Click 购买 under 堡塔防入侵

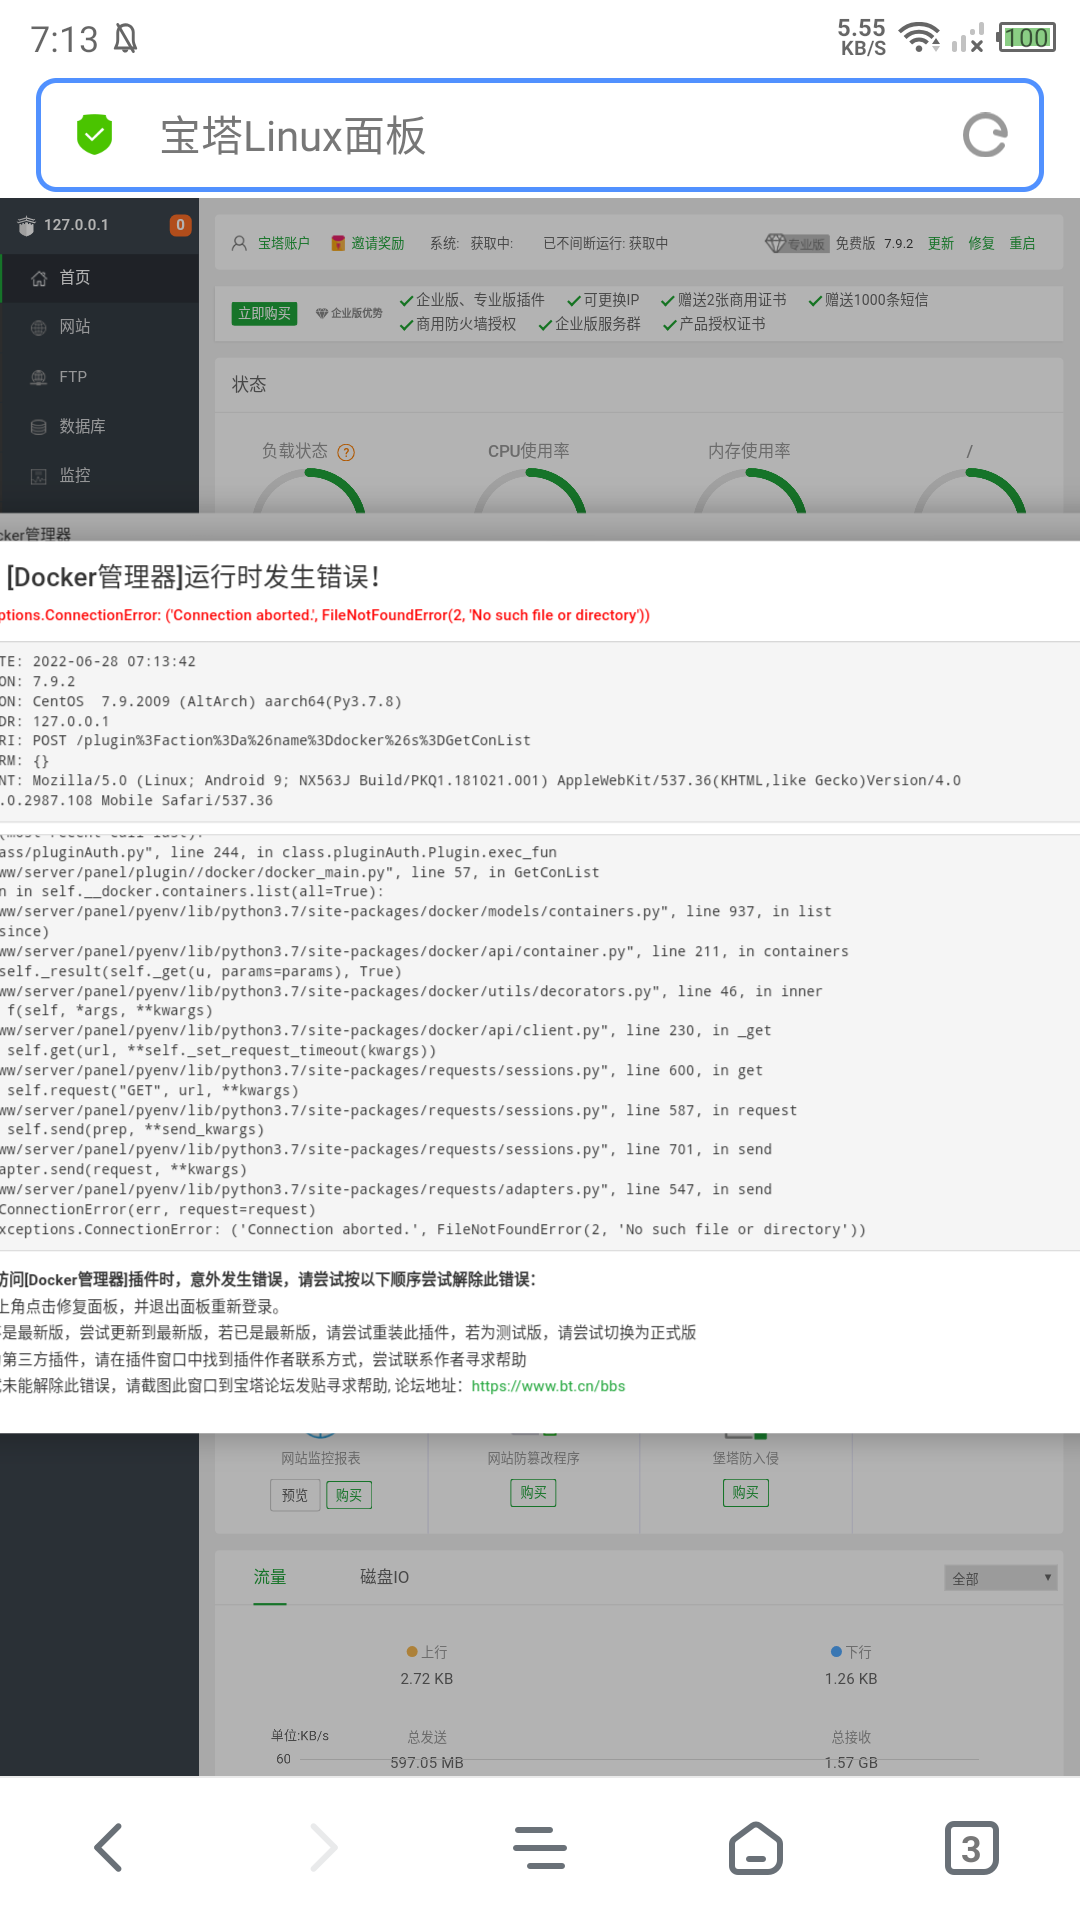coord(746,1492)
